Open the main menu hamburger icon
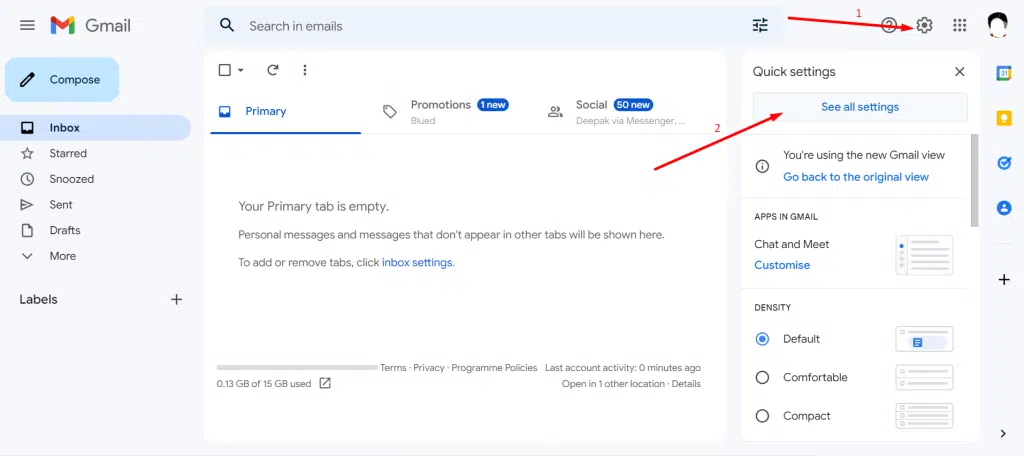Image resolution: width=1024 pixels, height=456 pixels. tap(27, 25)
